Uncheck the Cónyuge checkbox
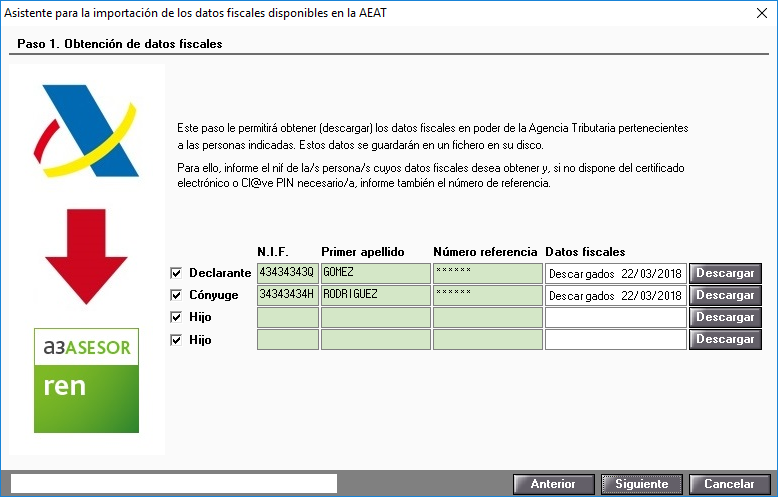This screenshot has height=497, width=778. pyautogui.click(x=176, y=295)
